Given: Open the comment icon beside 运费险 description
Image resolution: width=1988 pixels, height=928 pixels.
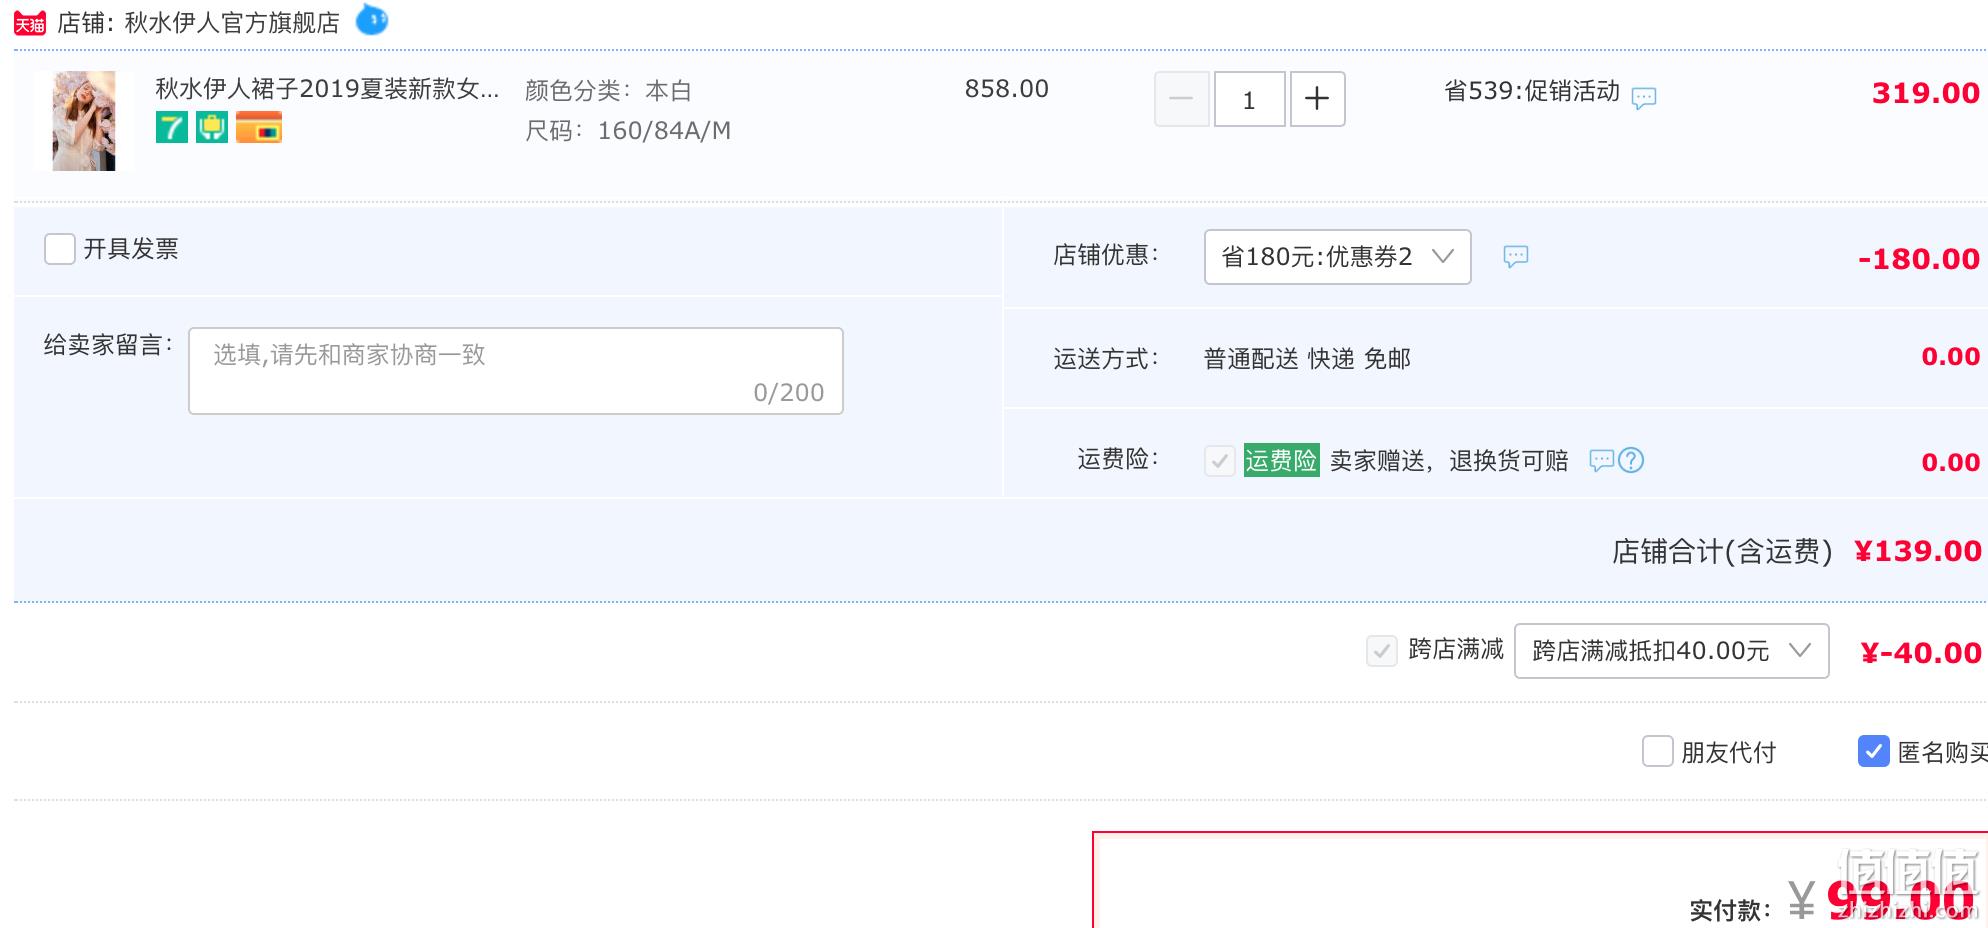Looking at the screenshot, I should pyautogui.click(x=1602, y=460).
